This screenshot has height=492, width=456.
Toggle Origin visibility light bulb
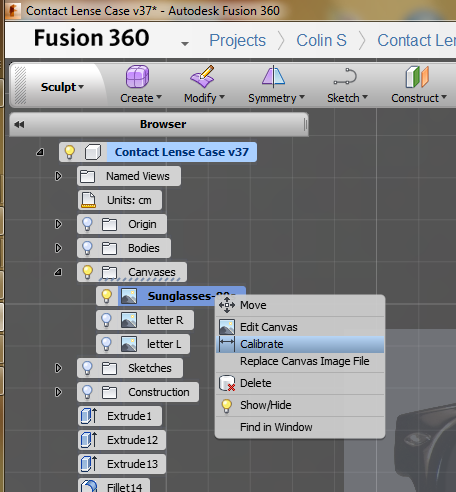(87, 224)
